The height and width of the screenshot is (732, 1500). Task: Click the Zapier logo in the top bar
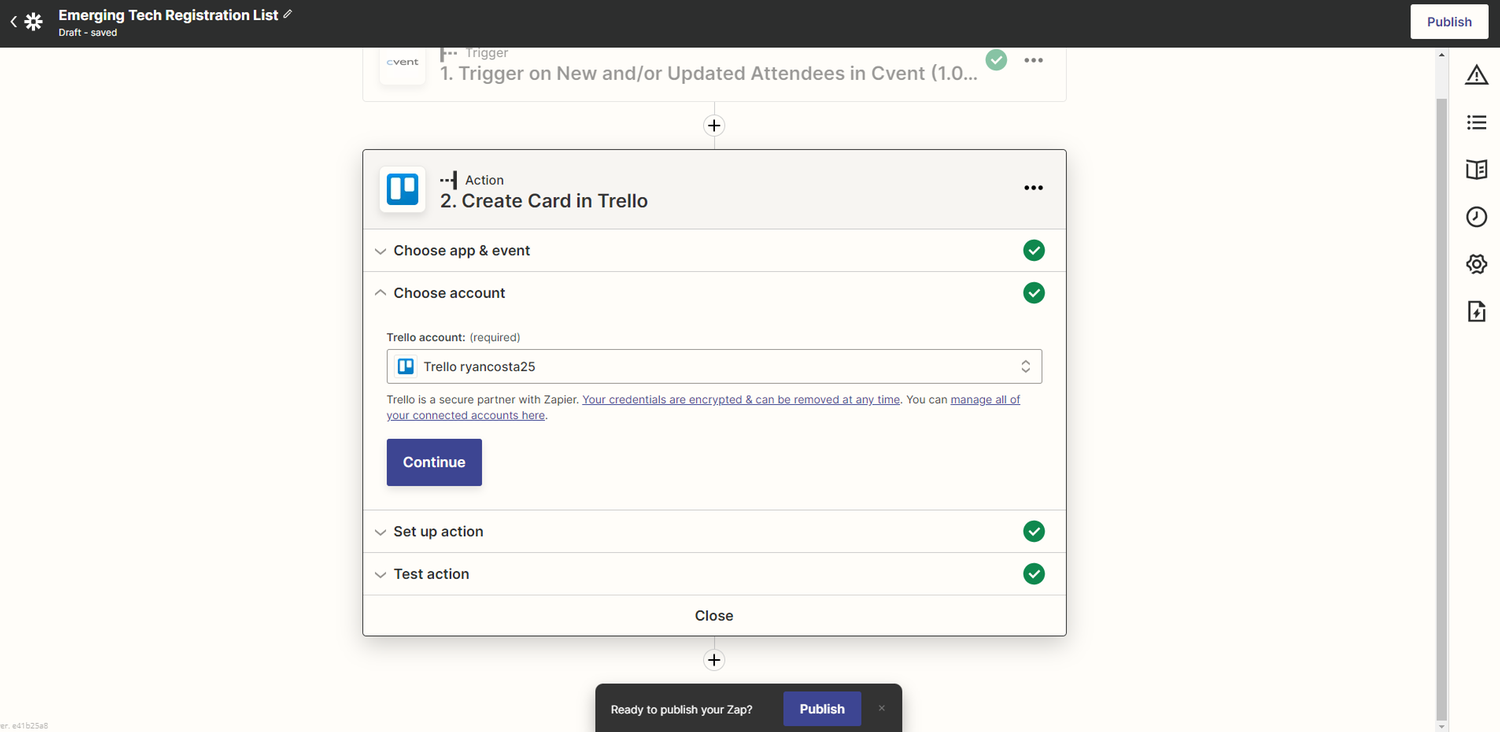point(35,21)
